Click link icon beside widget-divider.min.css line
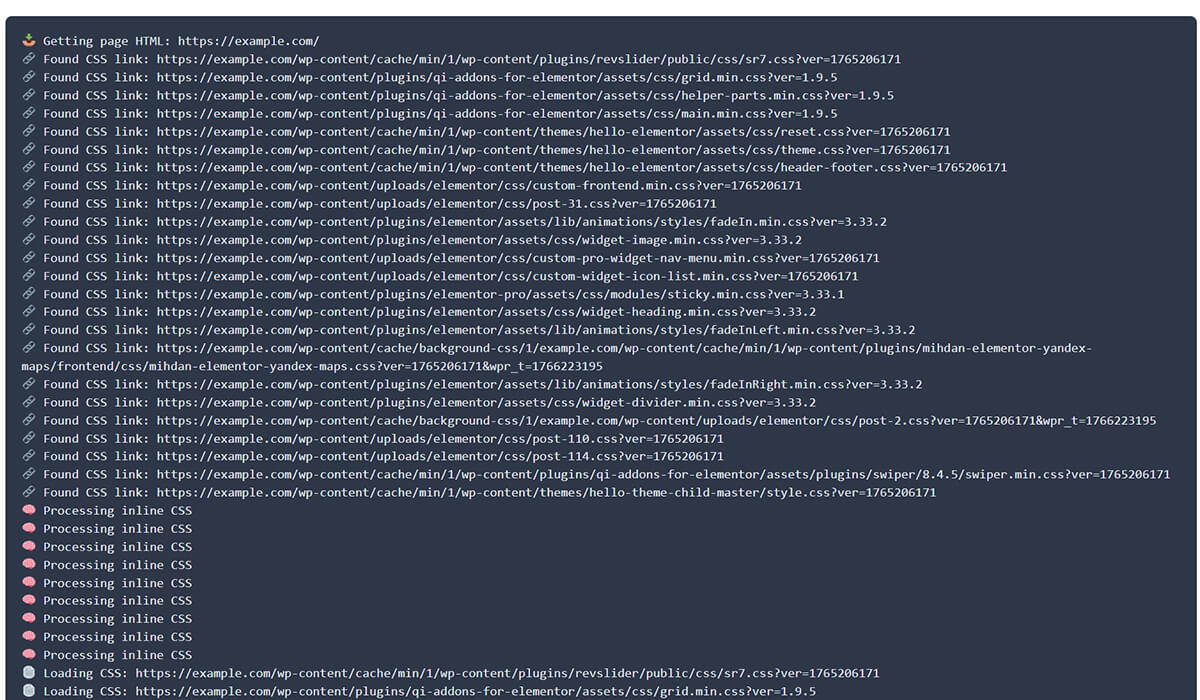This screenshot has height=700, width=1200. [x=28, y=402]
